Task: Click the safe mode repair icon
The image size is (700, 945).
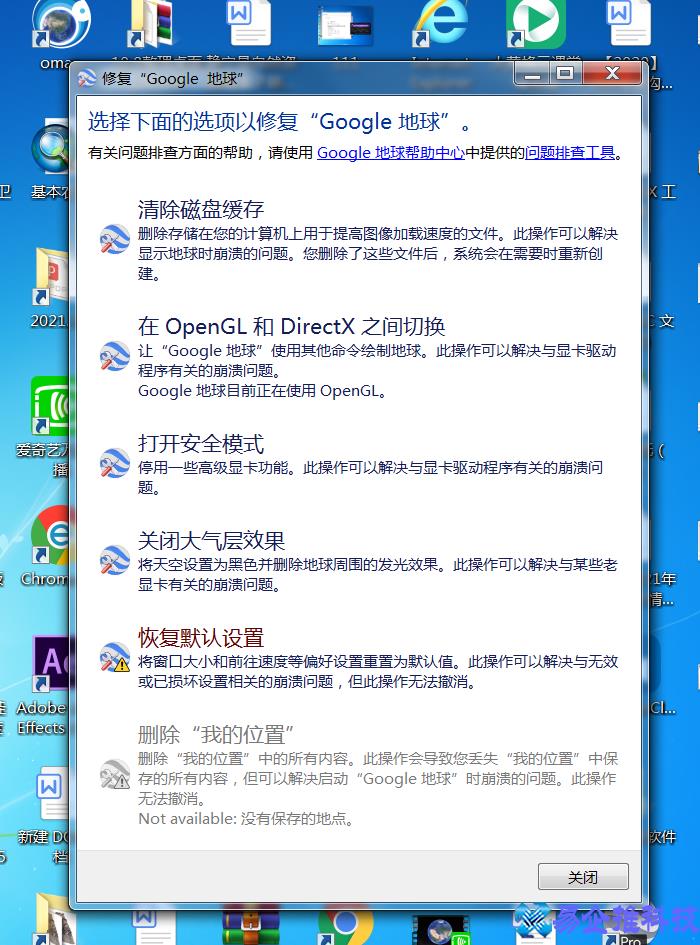Action: pyautogui.click(x=115, y=463)
